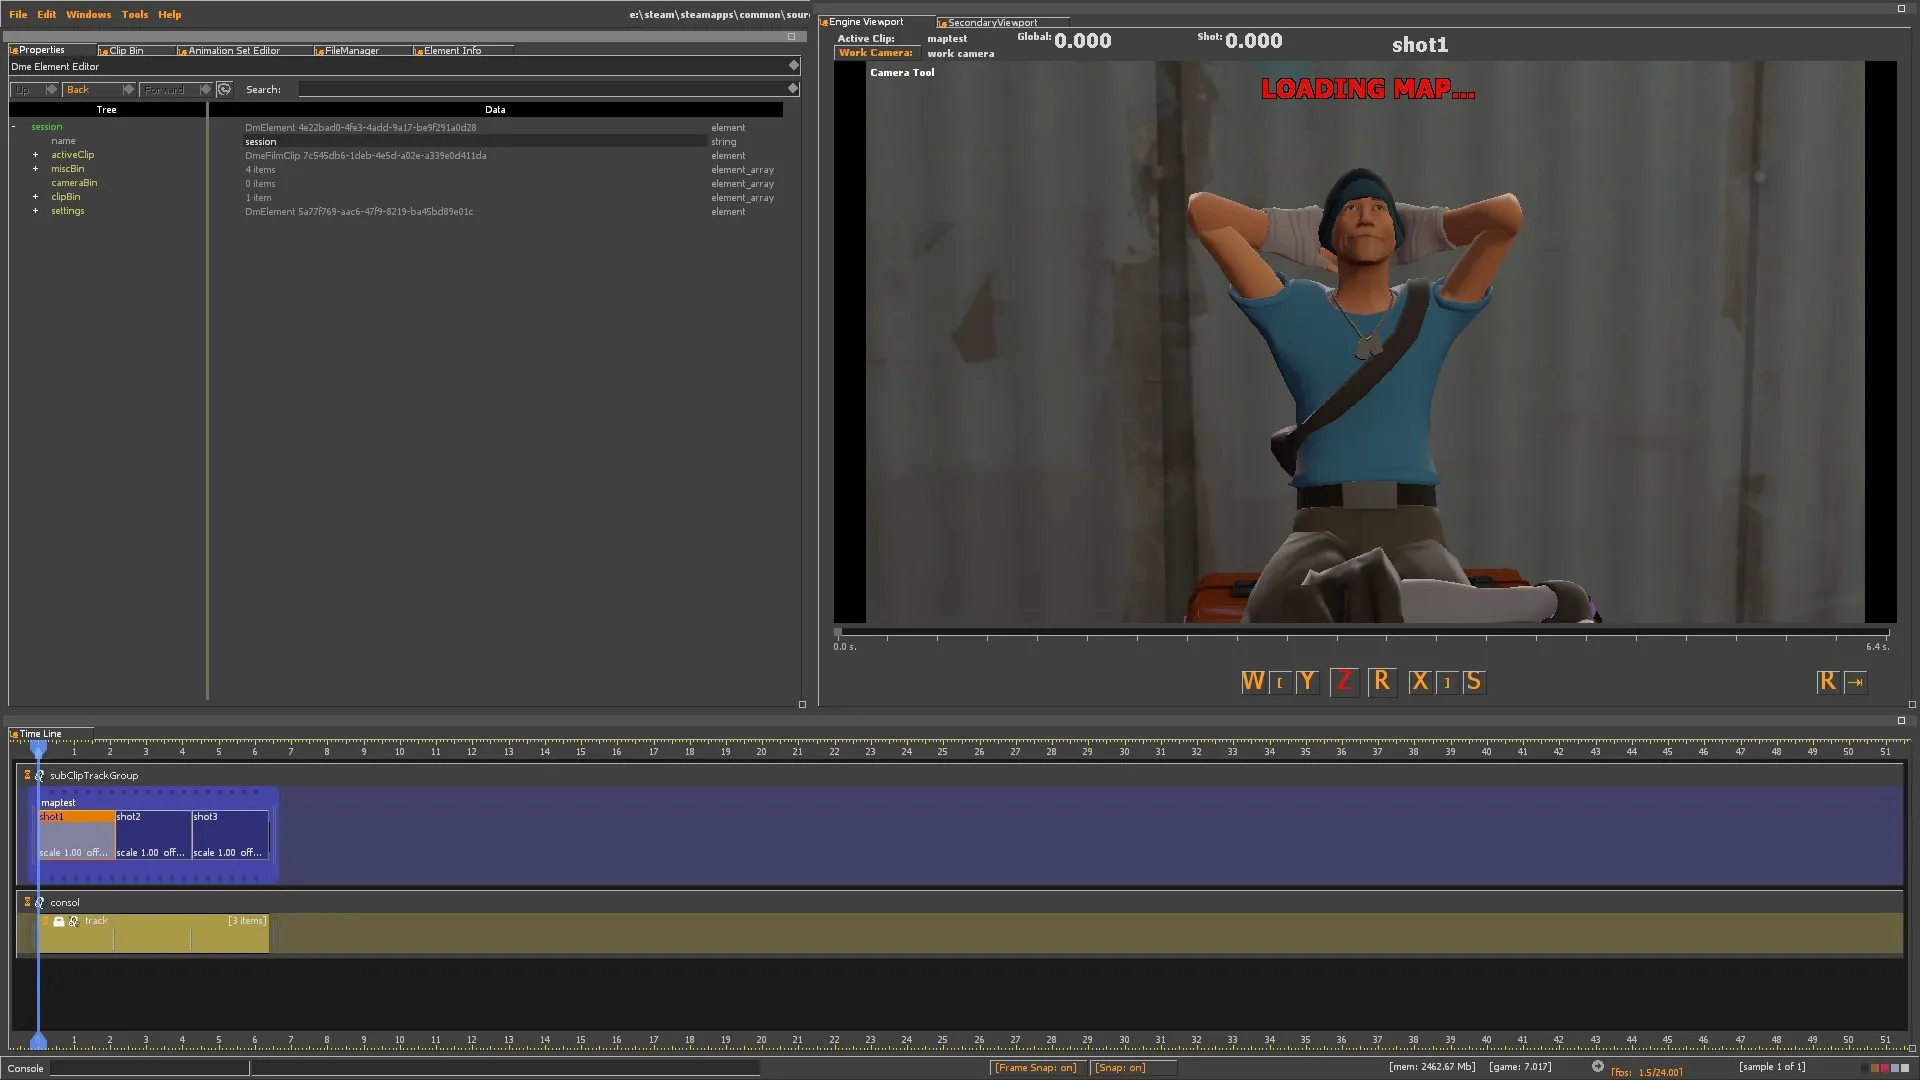The image size is (1920, 1080).
Task: Click the red Z viewport icon
Action: click(x=1344, y=682)
